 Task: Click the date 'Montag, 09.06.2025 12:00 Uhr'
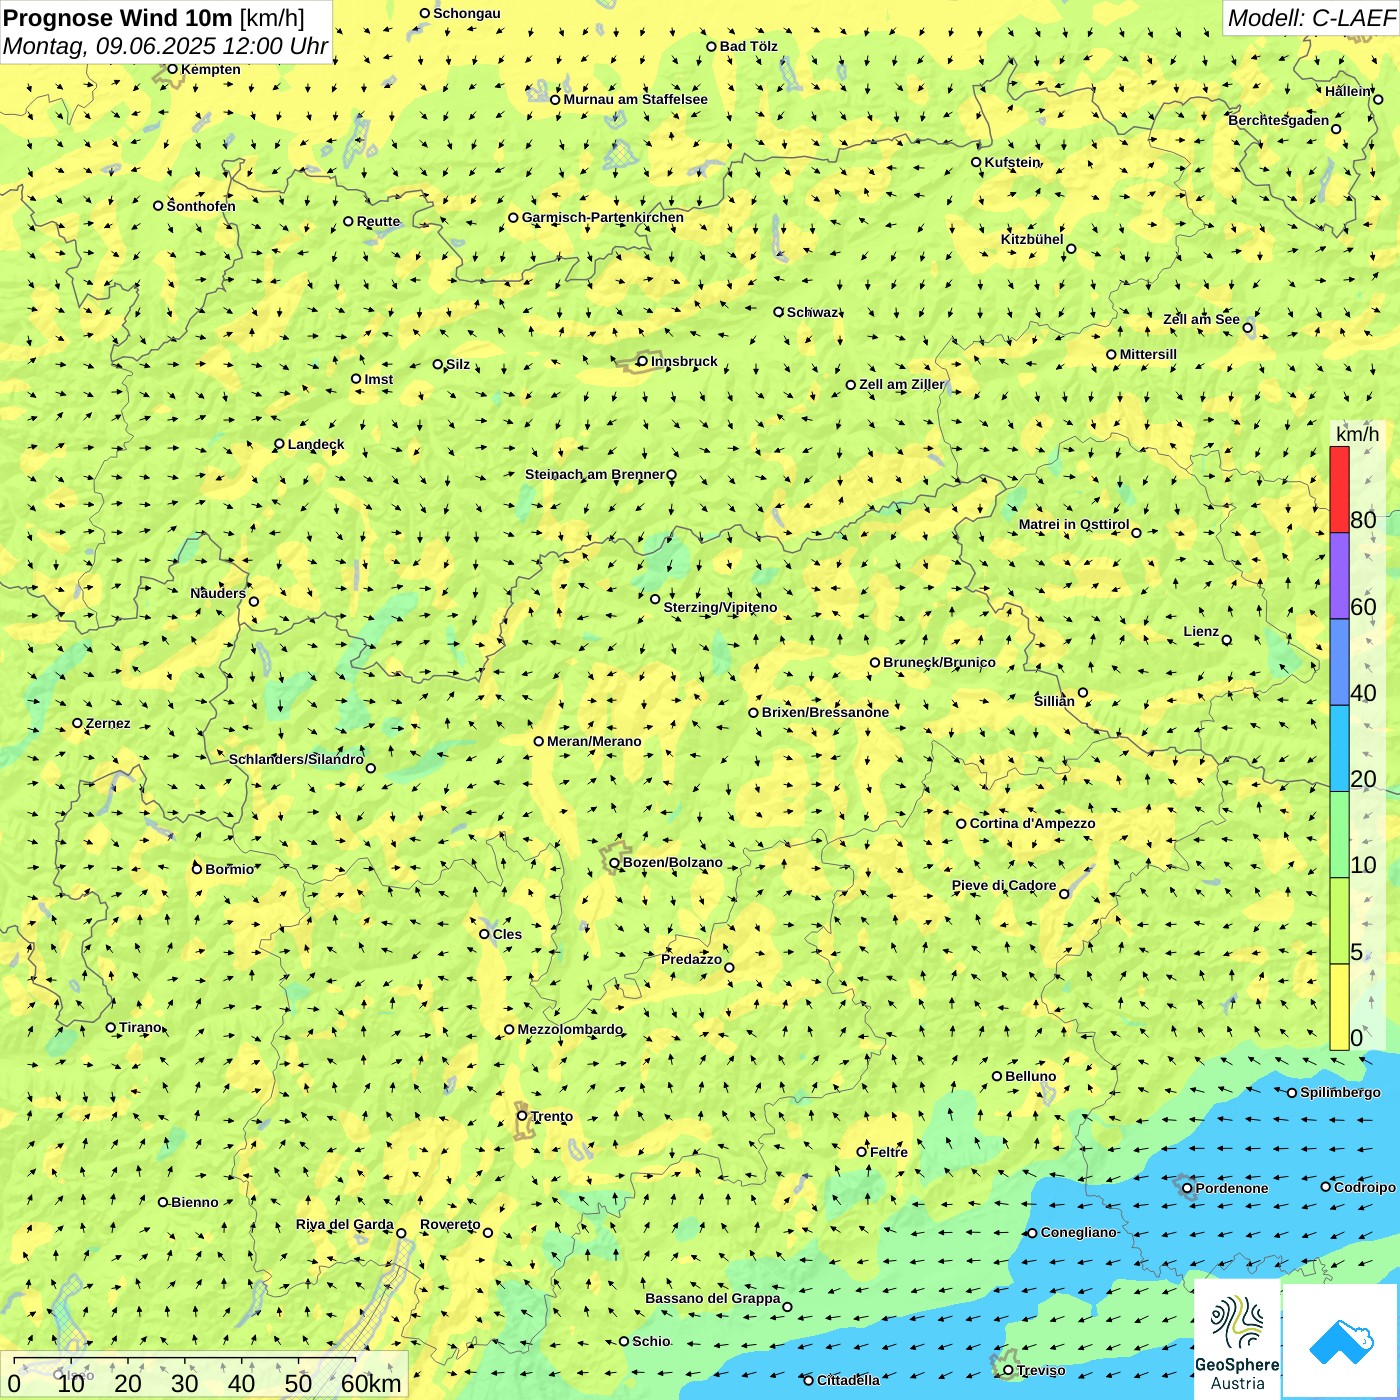(x=165, y=46)
